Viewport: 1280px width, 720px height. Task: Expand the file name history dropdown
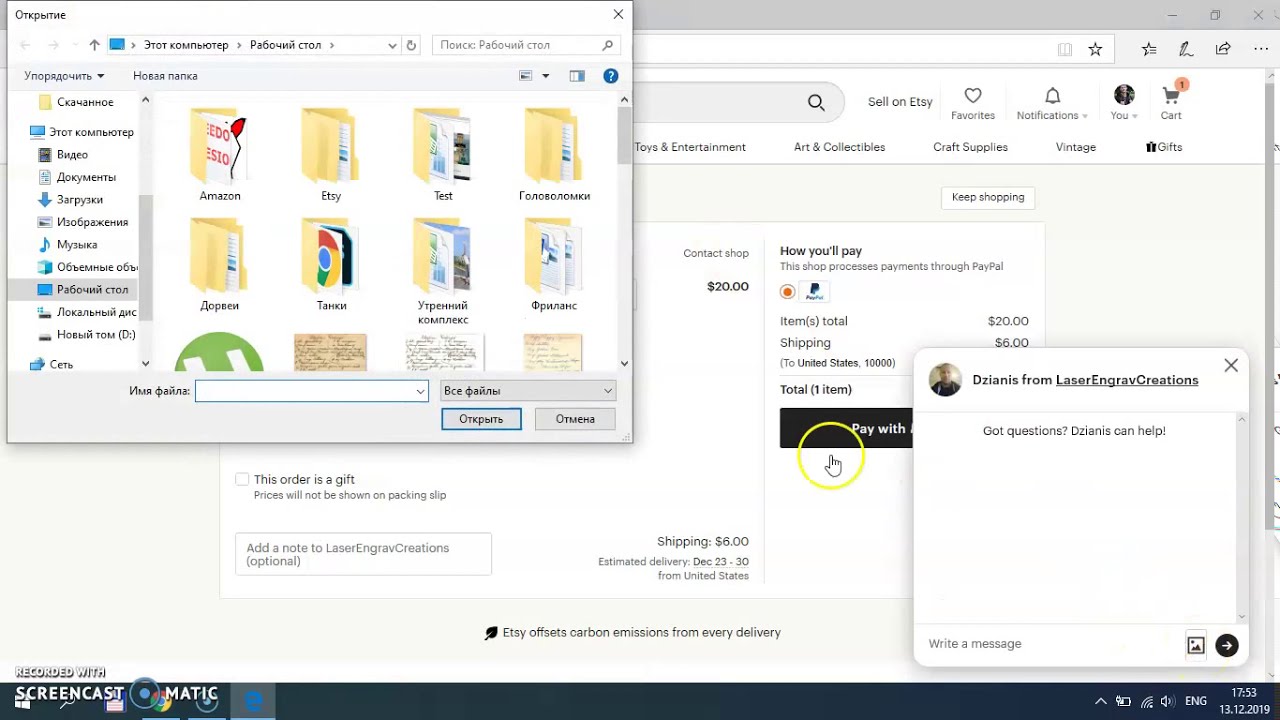coord(420,391)
